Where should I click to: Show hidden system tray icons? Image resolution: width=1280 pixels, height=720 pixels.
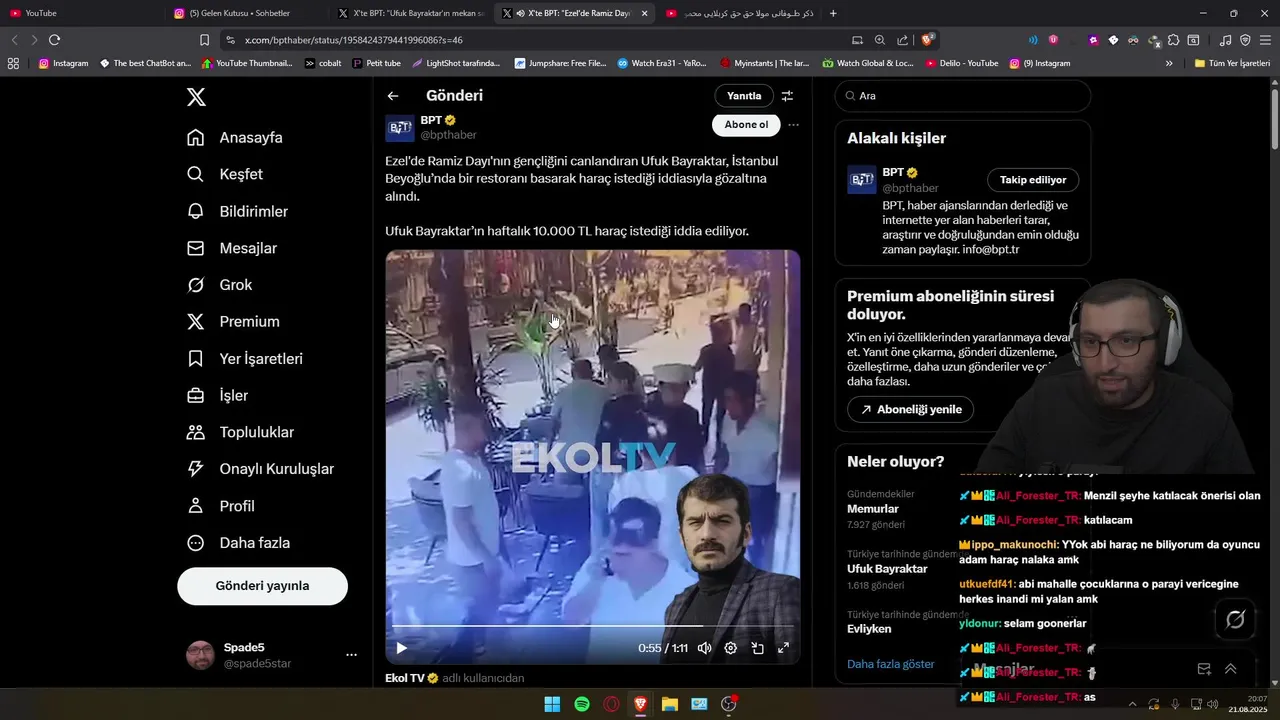coord(1135,704)
